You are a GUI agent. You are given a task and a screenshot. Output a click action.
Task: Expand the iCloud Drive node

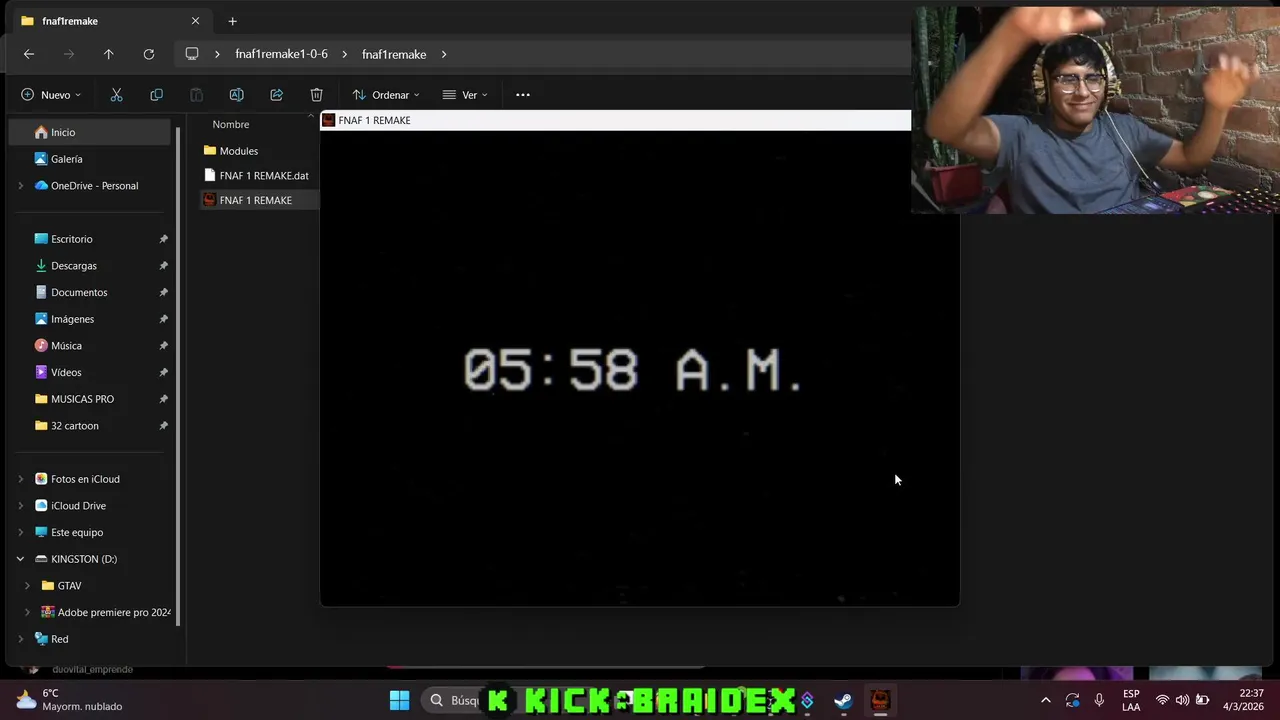click(20, 506)
